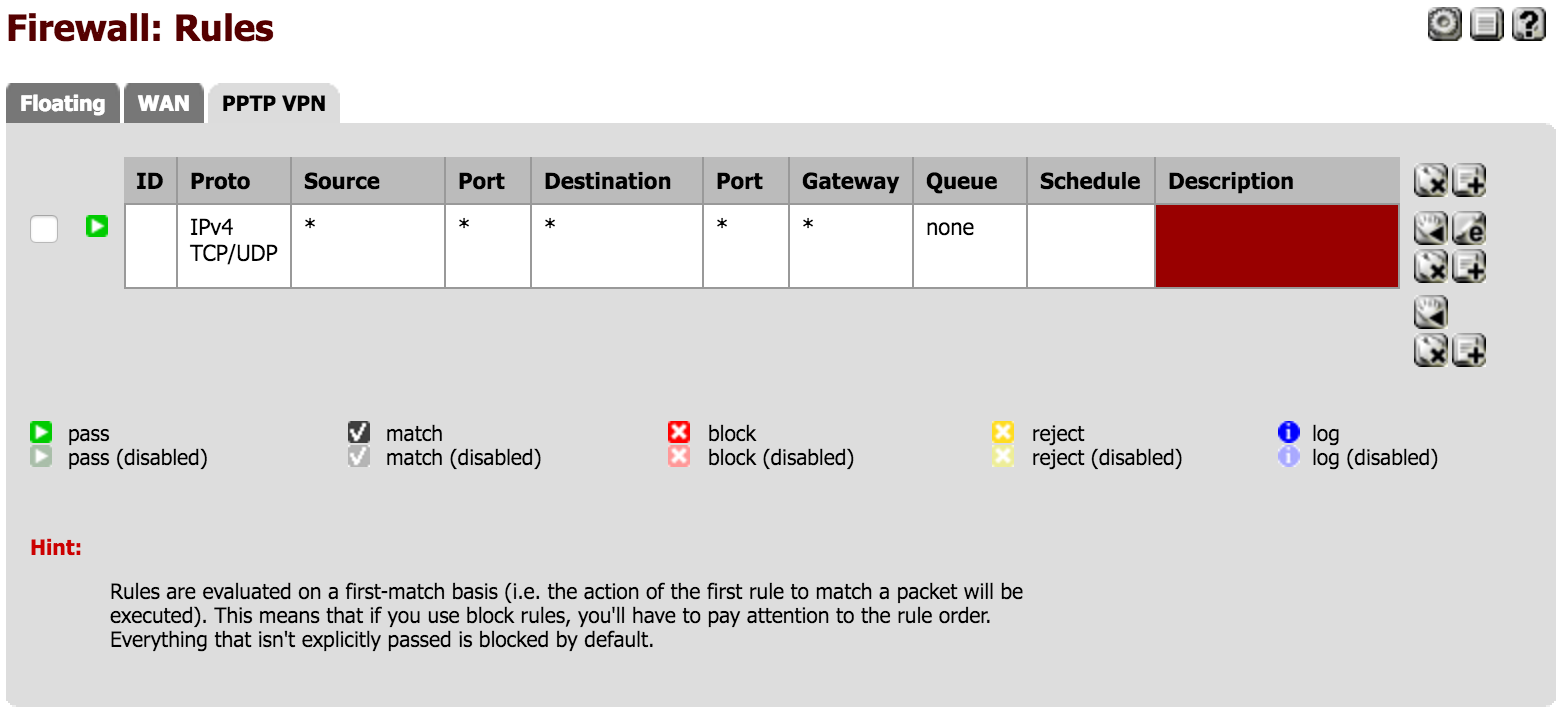The height and width of the screenshot is (712, 1559).
Task: Click the red Description cell of the rule
Action: 1277,246
